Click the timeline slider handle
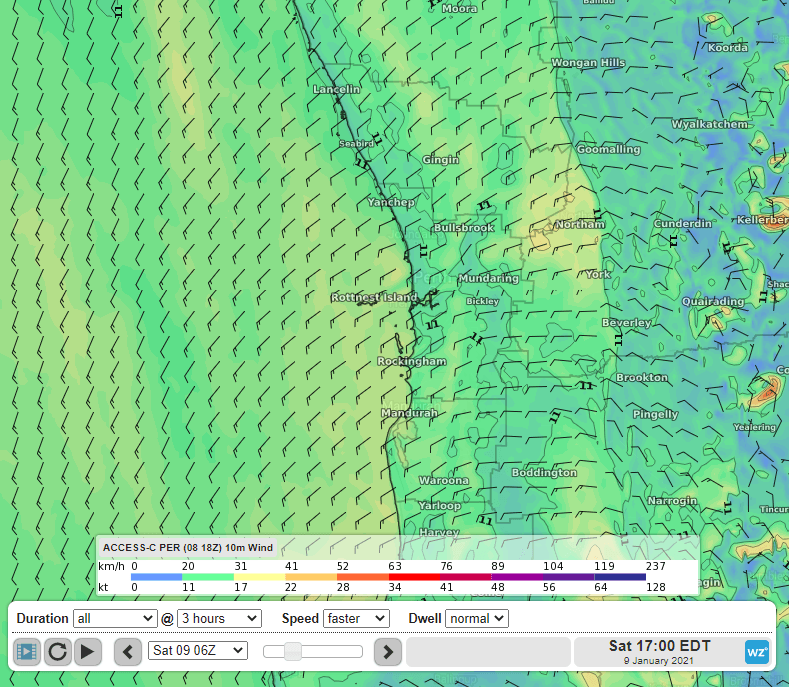This screenshot has height=687, width=789. pos(293,652)
